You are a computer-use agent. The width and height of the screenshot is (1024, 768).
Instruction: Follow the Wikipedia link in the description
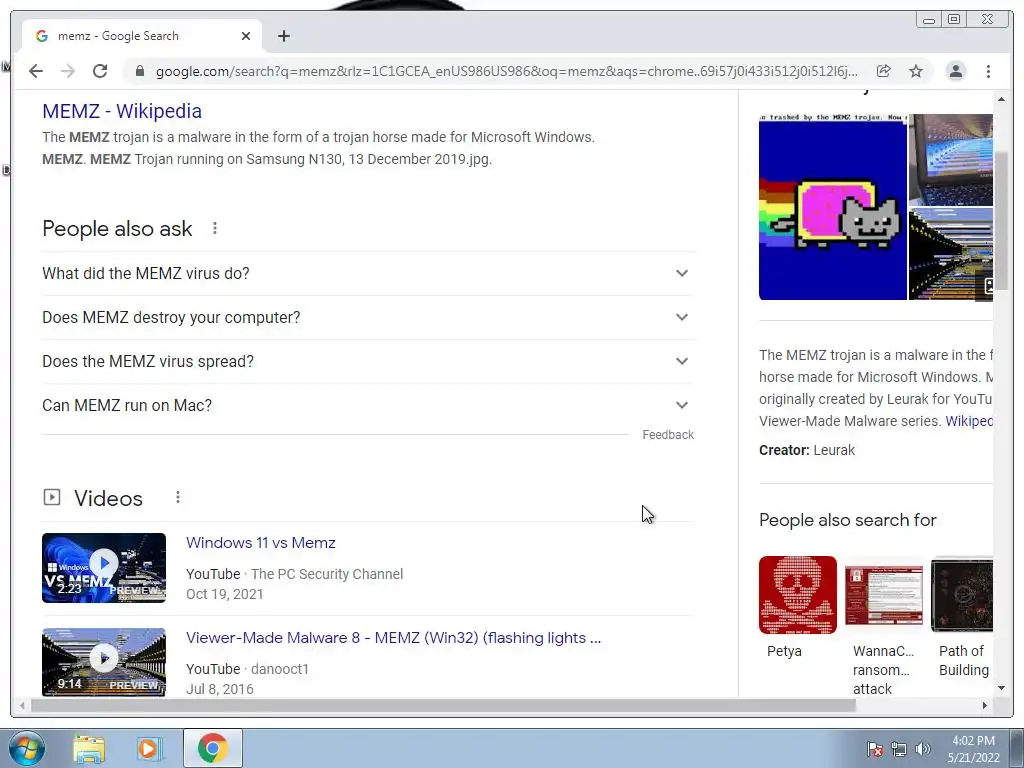(x=969, y=421)
